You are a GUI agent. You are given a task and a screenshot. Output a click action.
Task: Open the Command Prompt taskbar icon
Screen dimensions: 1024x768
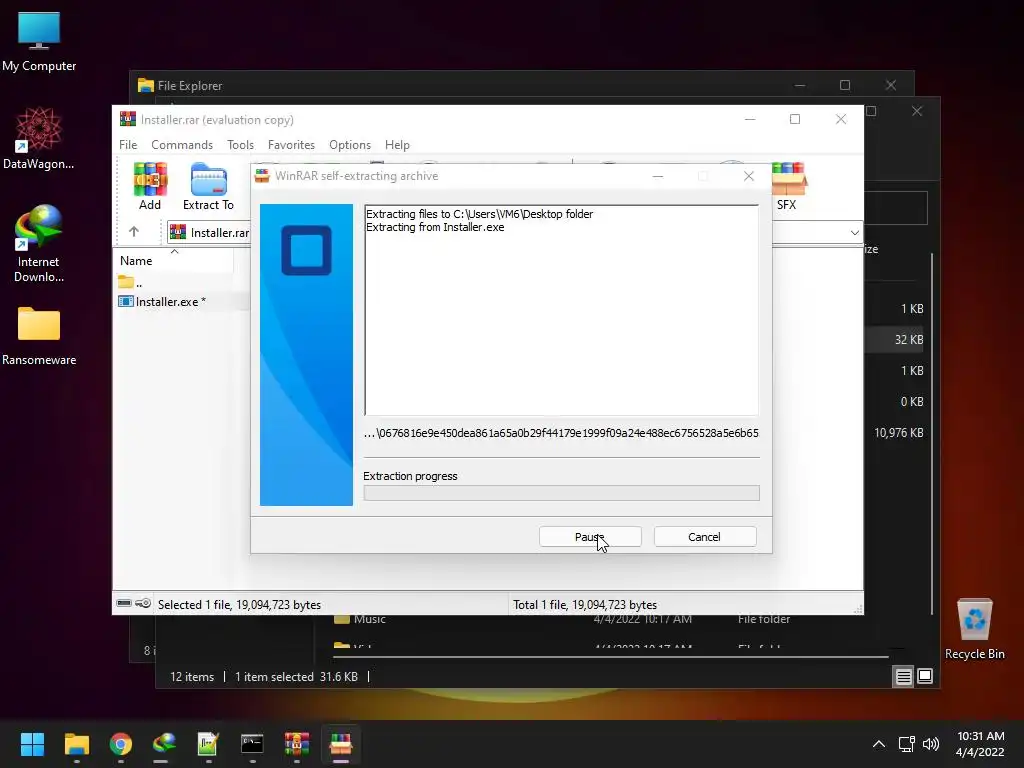(x=252, y=744)
